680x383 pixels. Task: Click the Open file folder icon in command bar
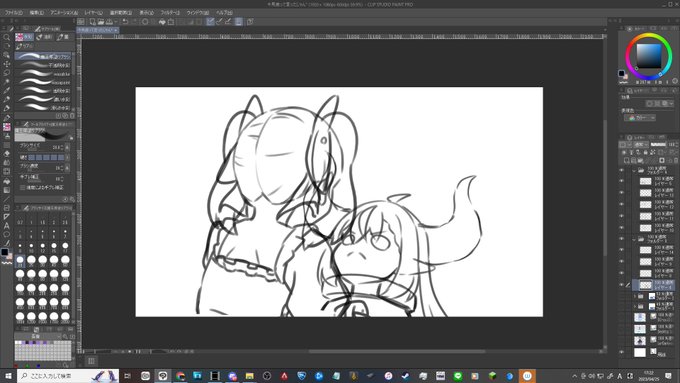(x=101, y=22)
